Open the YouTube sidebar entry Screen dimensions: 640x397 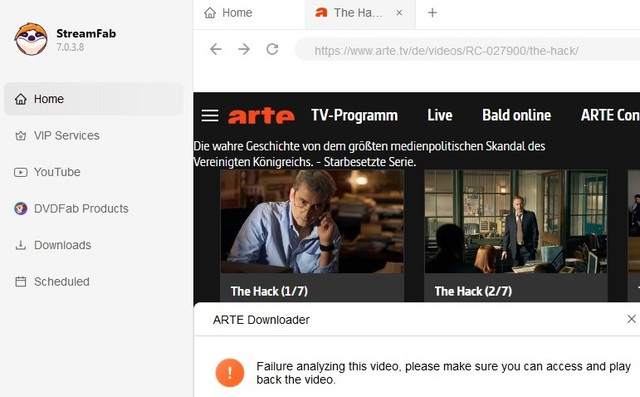click(93, 172)
